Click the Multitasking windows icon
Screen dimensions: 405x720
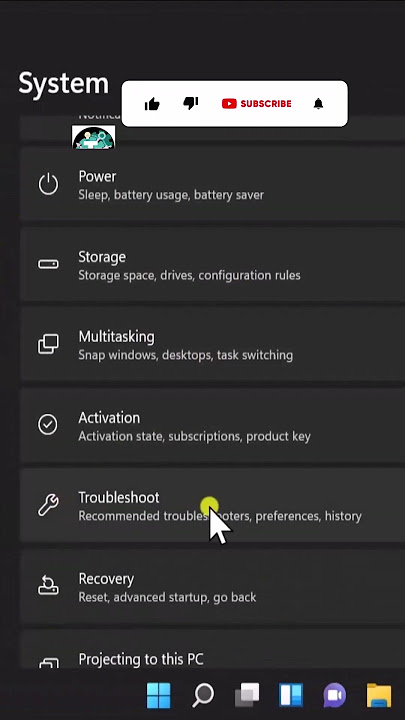(48, 344)
